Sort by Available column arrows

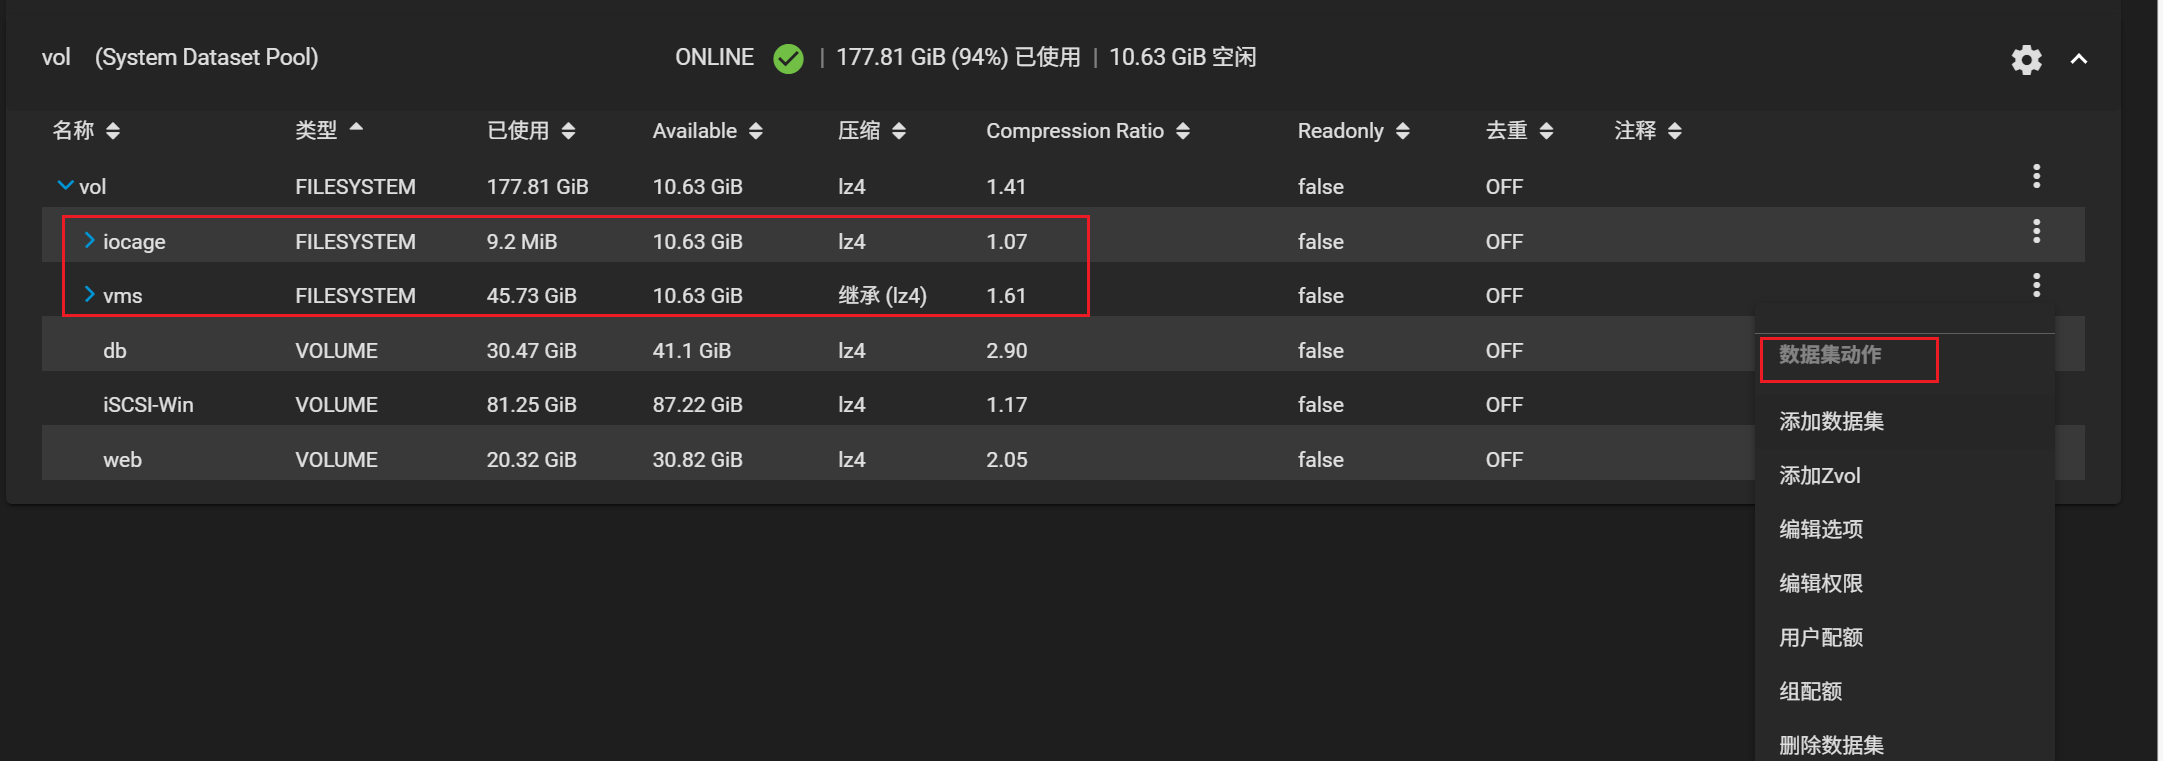click(x=756, y=131)
